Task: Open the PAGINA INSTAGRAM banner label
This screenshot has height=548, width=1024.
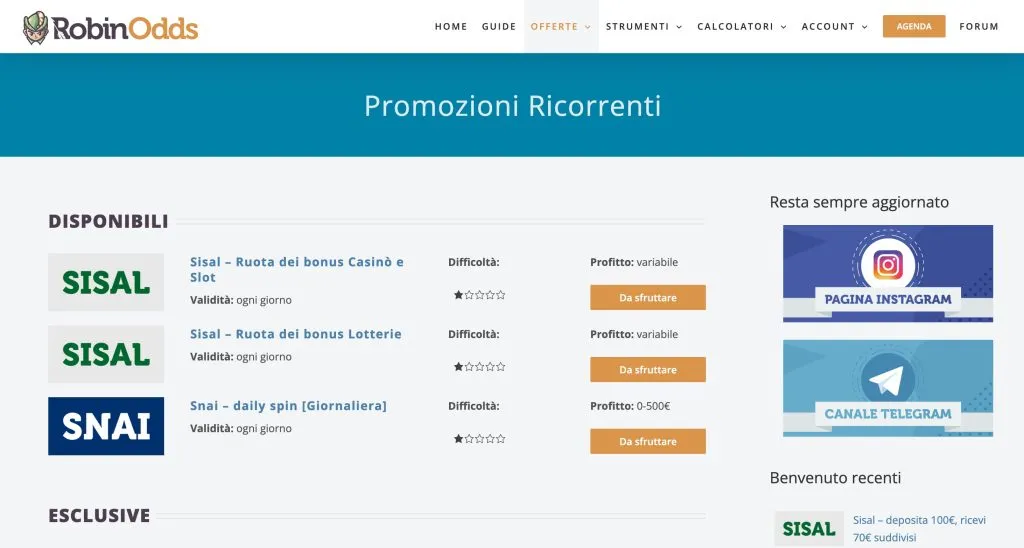Action: tap(888, 299)
